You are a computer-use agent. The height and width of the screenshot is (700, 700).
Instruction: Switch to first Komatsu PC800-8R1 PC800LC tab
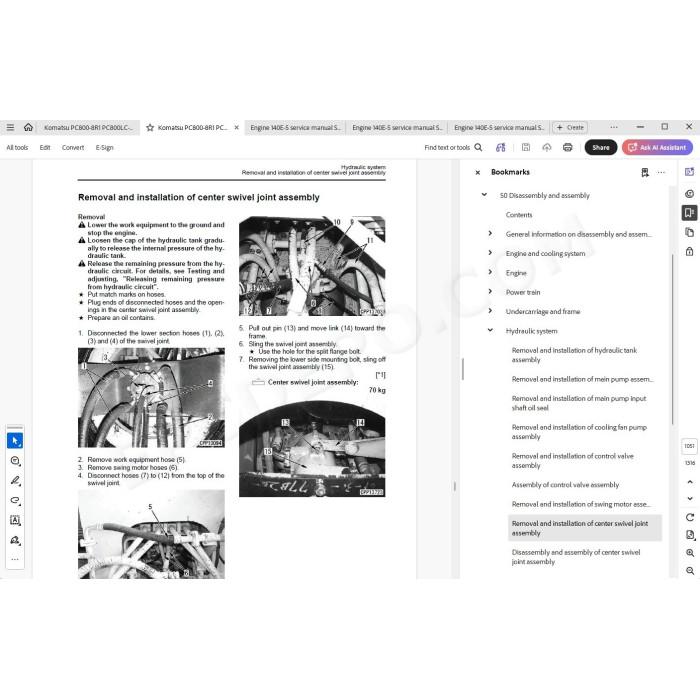[x=88, y=128]
